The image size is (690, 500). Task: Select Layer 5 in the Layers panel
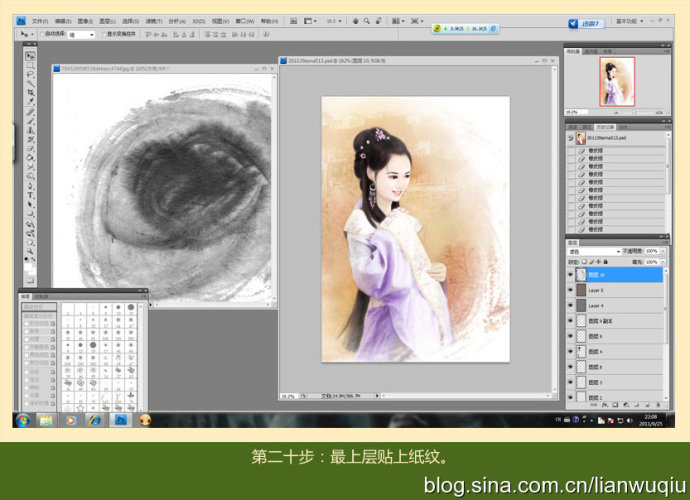[620, 290]
